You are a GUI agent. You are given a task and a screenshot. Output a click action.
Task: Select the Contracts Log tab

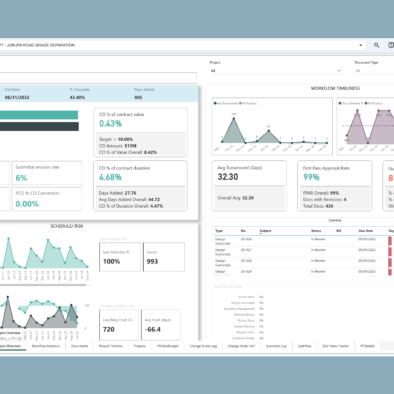(x=276, y=346)
